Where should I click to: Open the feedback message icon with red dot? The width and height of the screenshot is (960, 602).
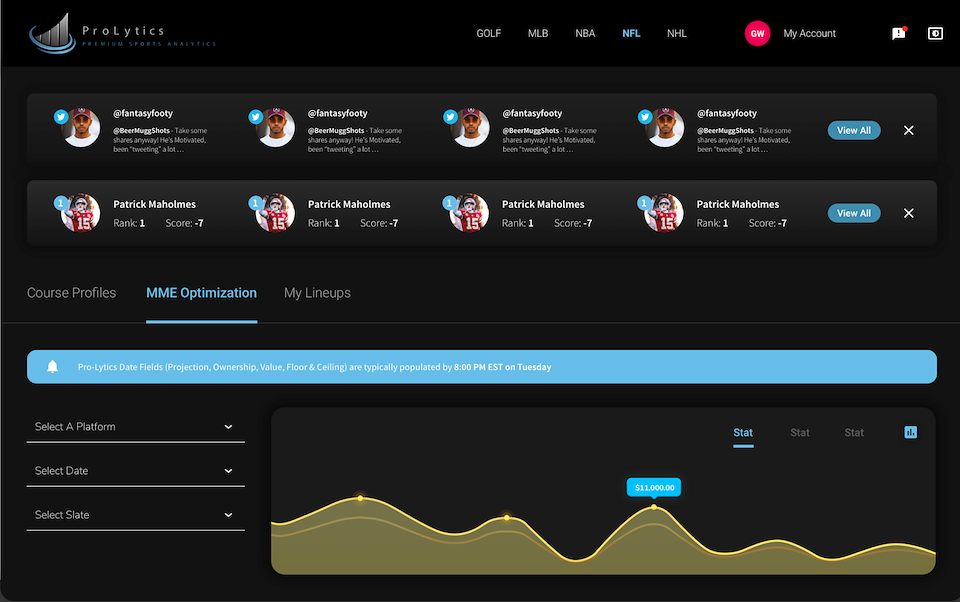coord(899,33)
